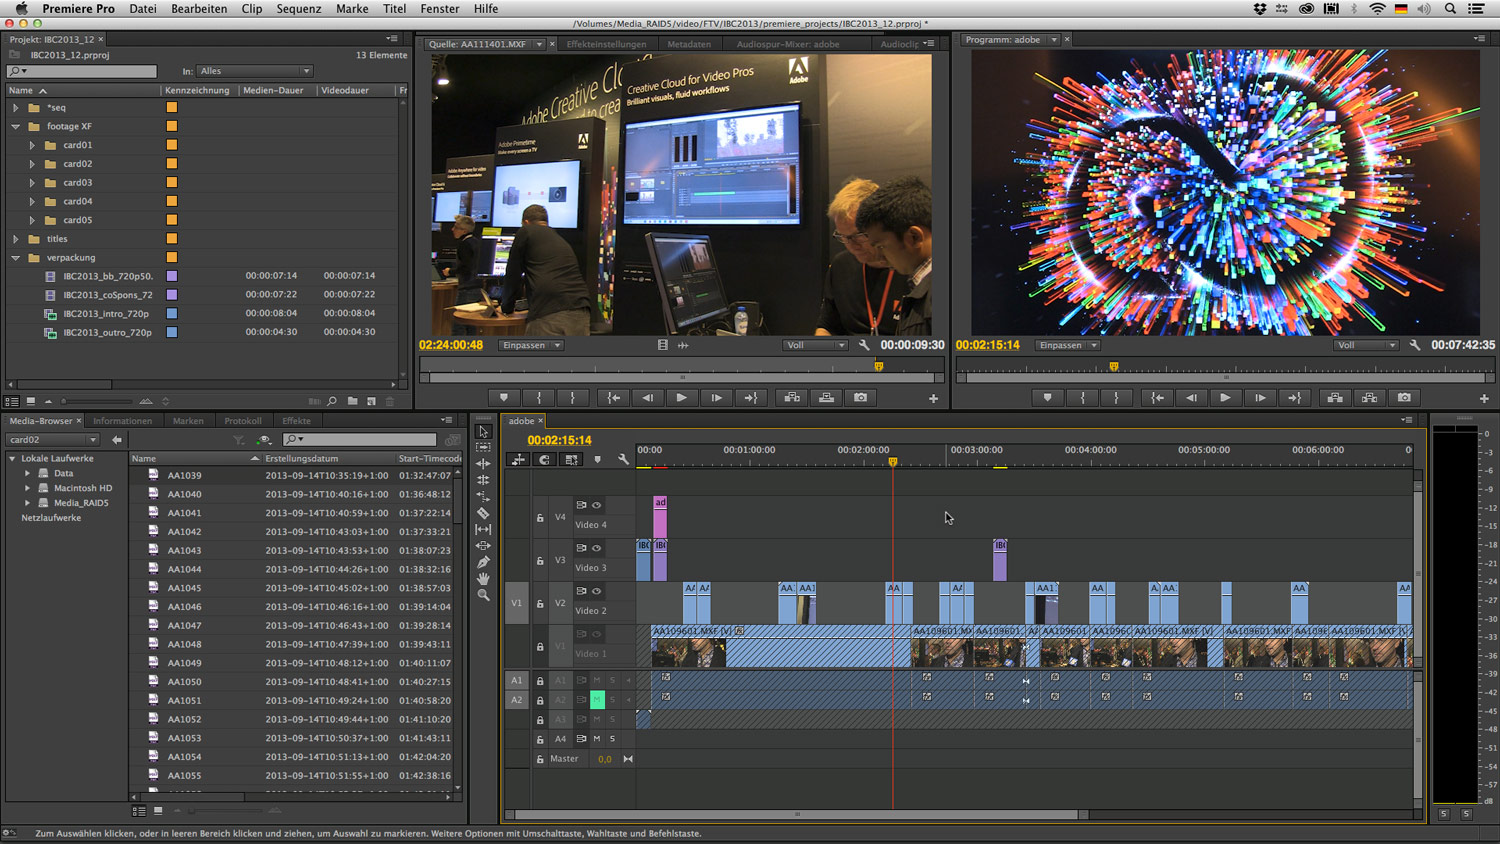Click the Insert button in source monitor
This screenshot has height=844, width=1500.
pos(792,398)
